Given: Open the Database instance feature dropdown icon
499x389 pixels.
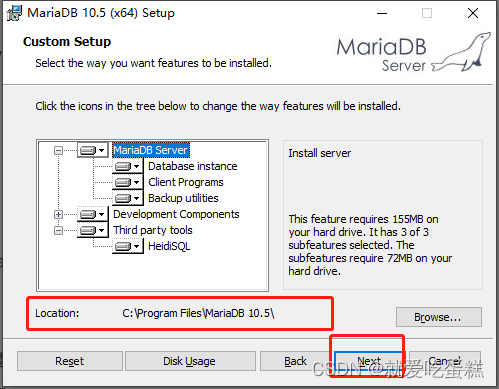Looking at the screenshot, I should (128, 166).
